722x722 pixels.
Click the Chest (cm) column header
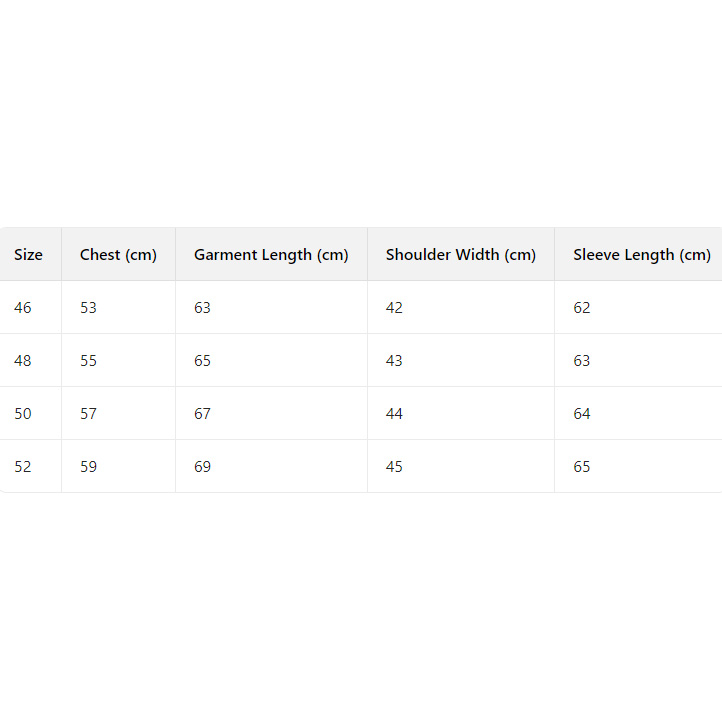click(118, 255)
